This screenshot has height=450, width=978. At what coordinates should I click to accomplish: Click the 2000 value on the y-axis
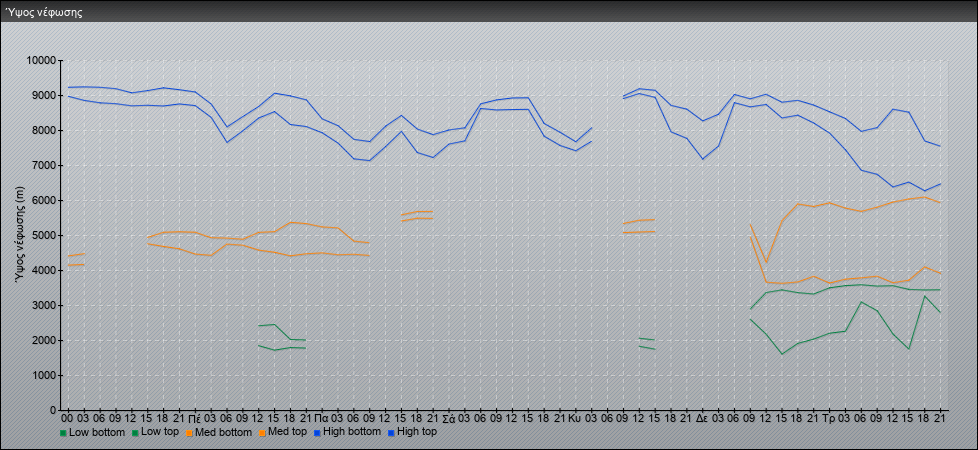44,340
